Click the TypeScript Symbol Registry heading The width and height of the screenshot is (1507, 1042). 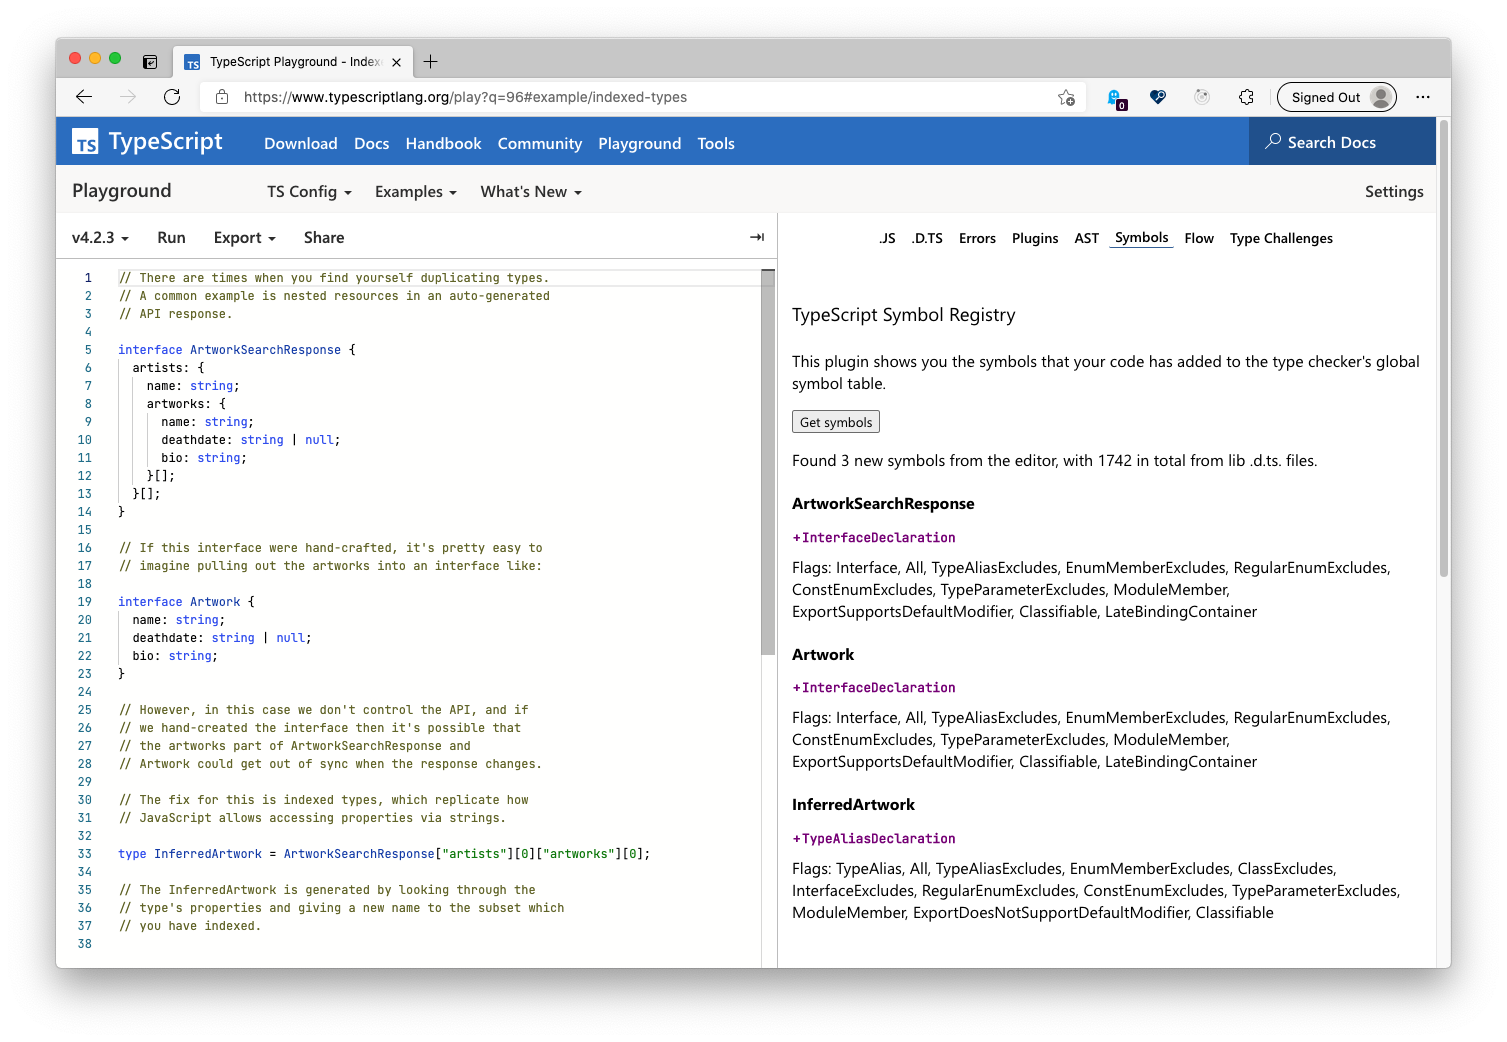coord(903,315)
